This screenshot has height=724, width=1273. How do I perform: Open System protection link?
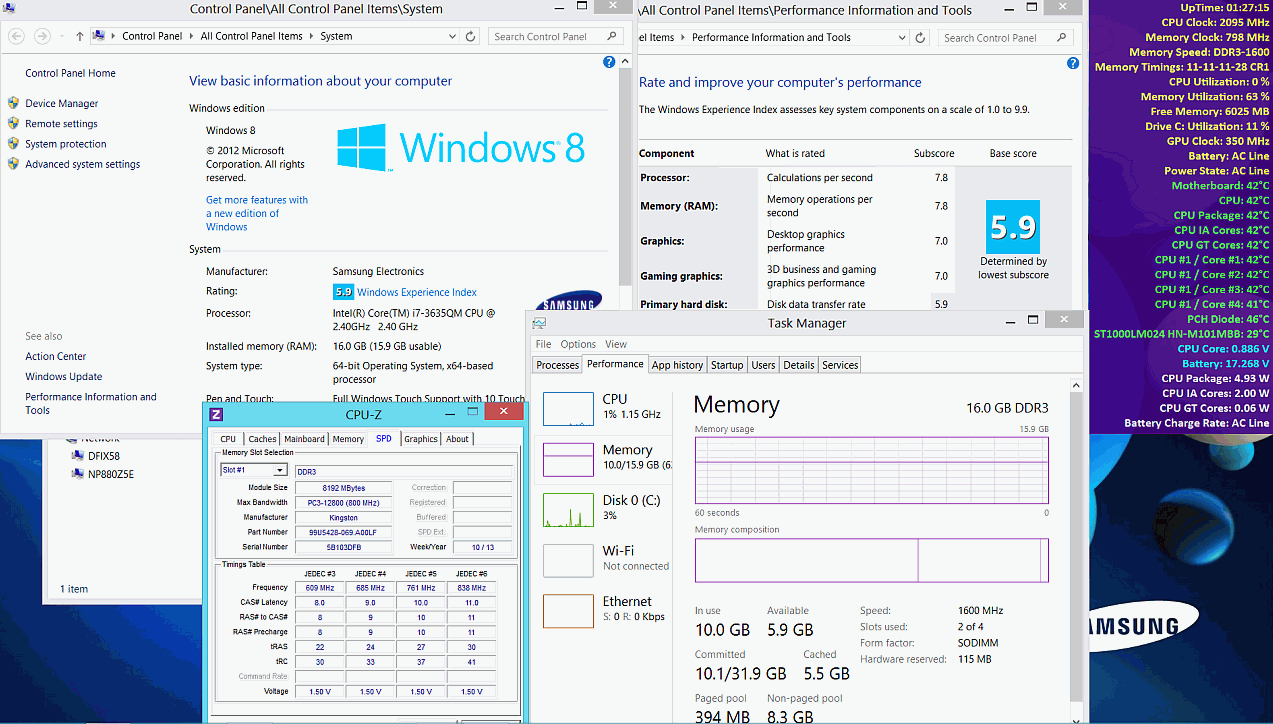coord(66,144)
